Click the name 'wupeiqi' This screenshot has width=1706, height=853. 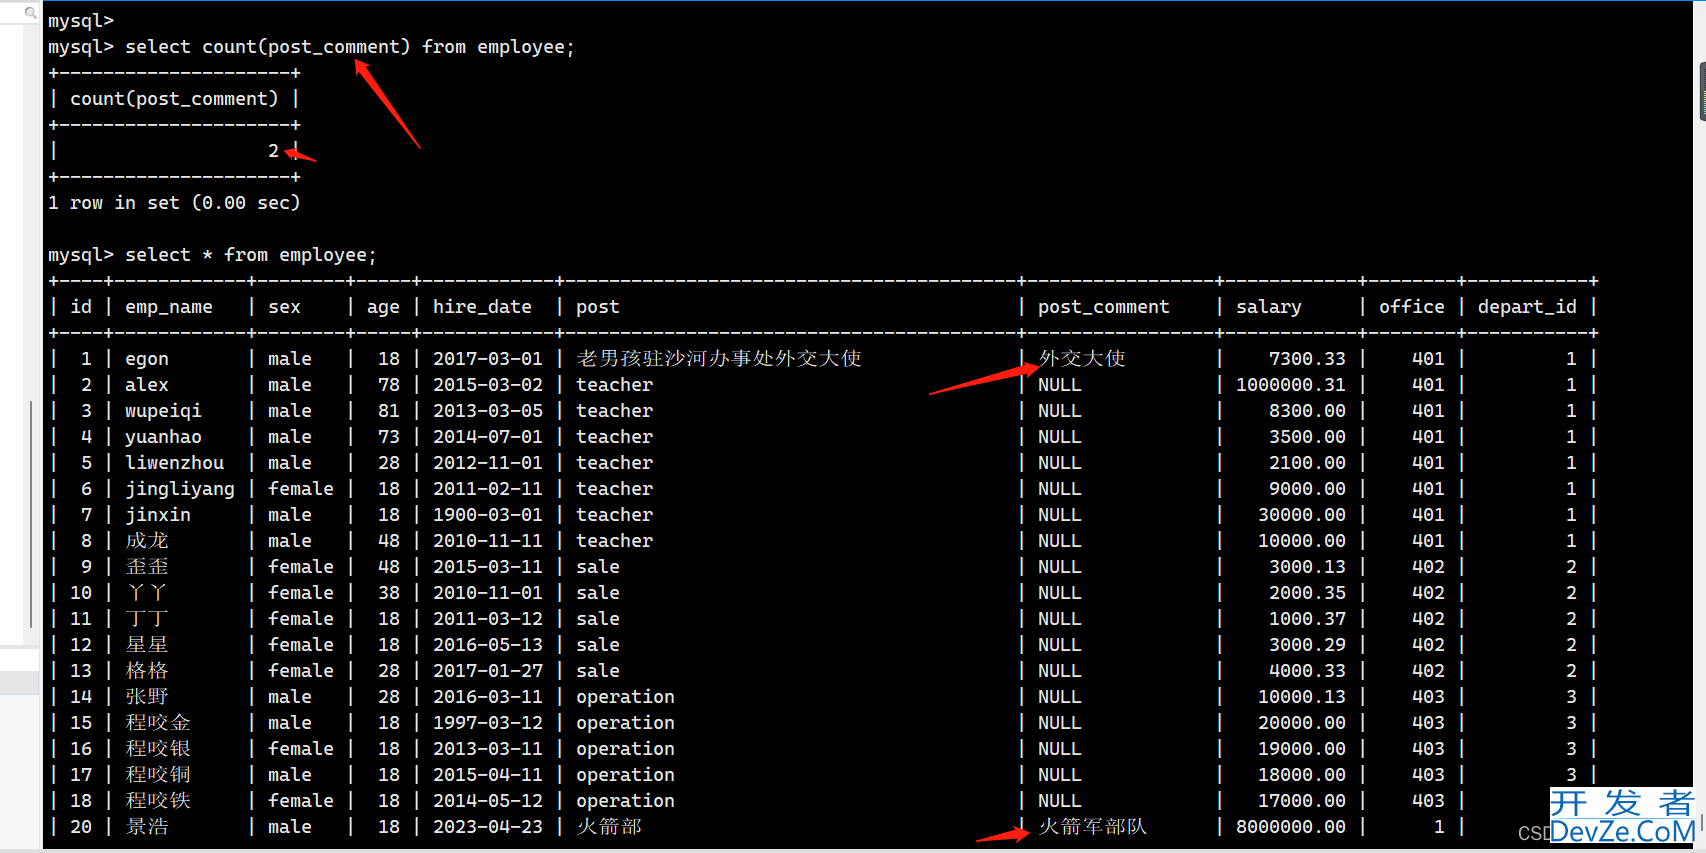(163, 411)
